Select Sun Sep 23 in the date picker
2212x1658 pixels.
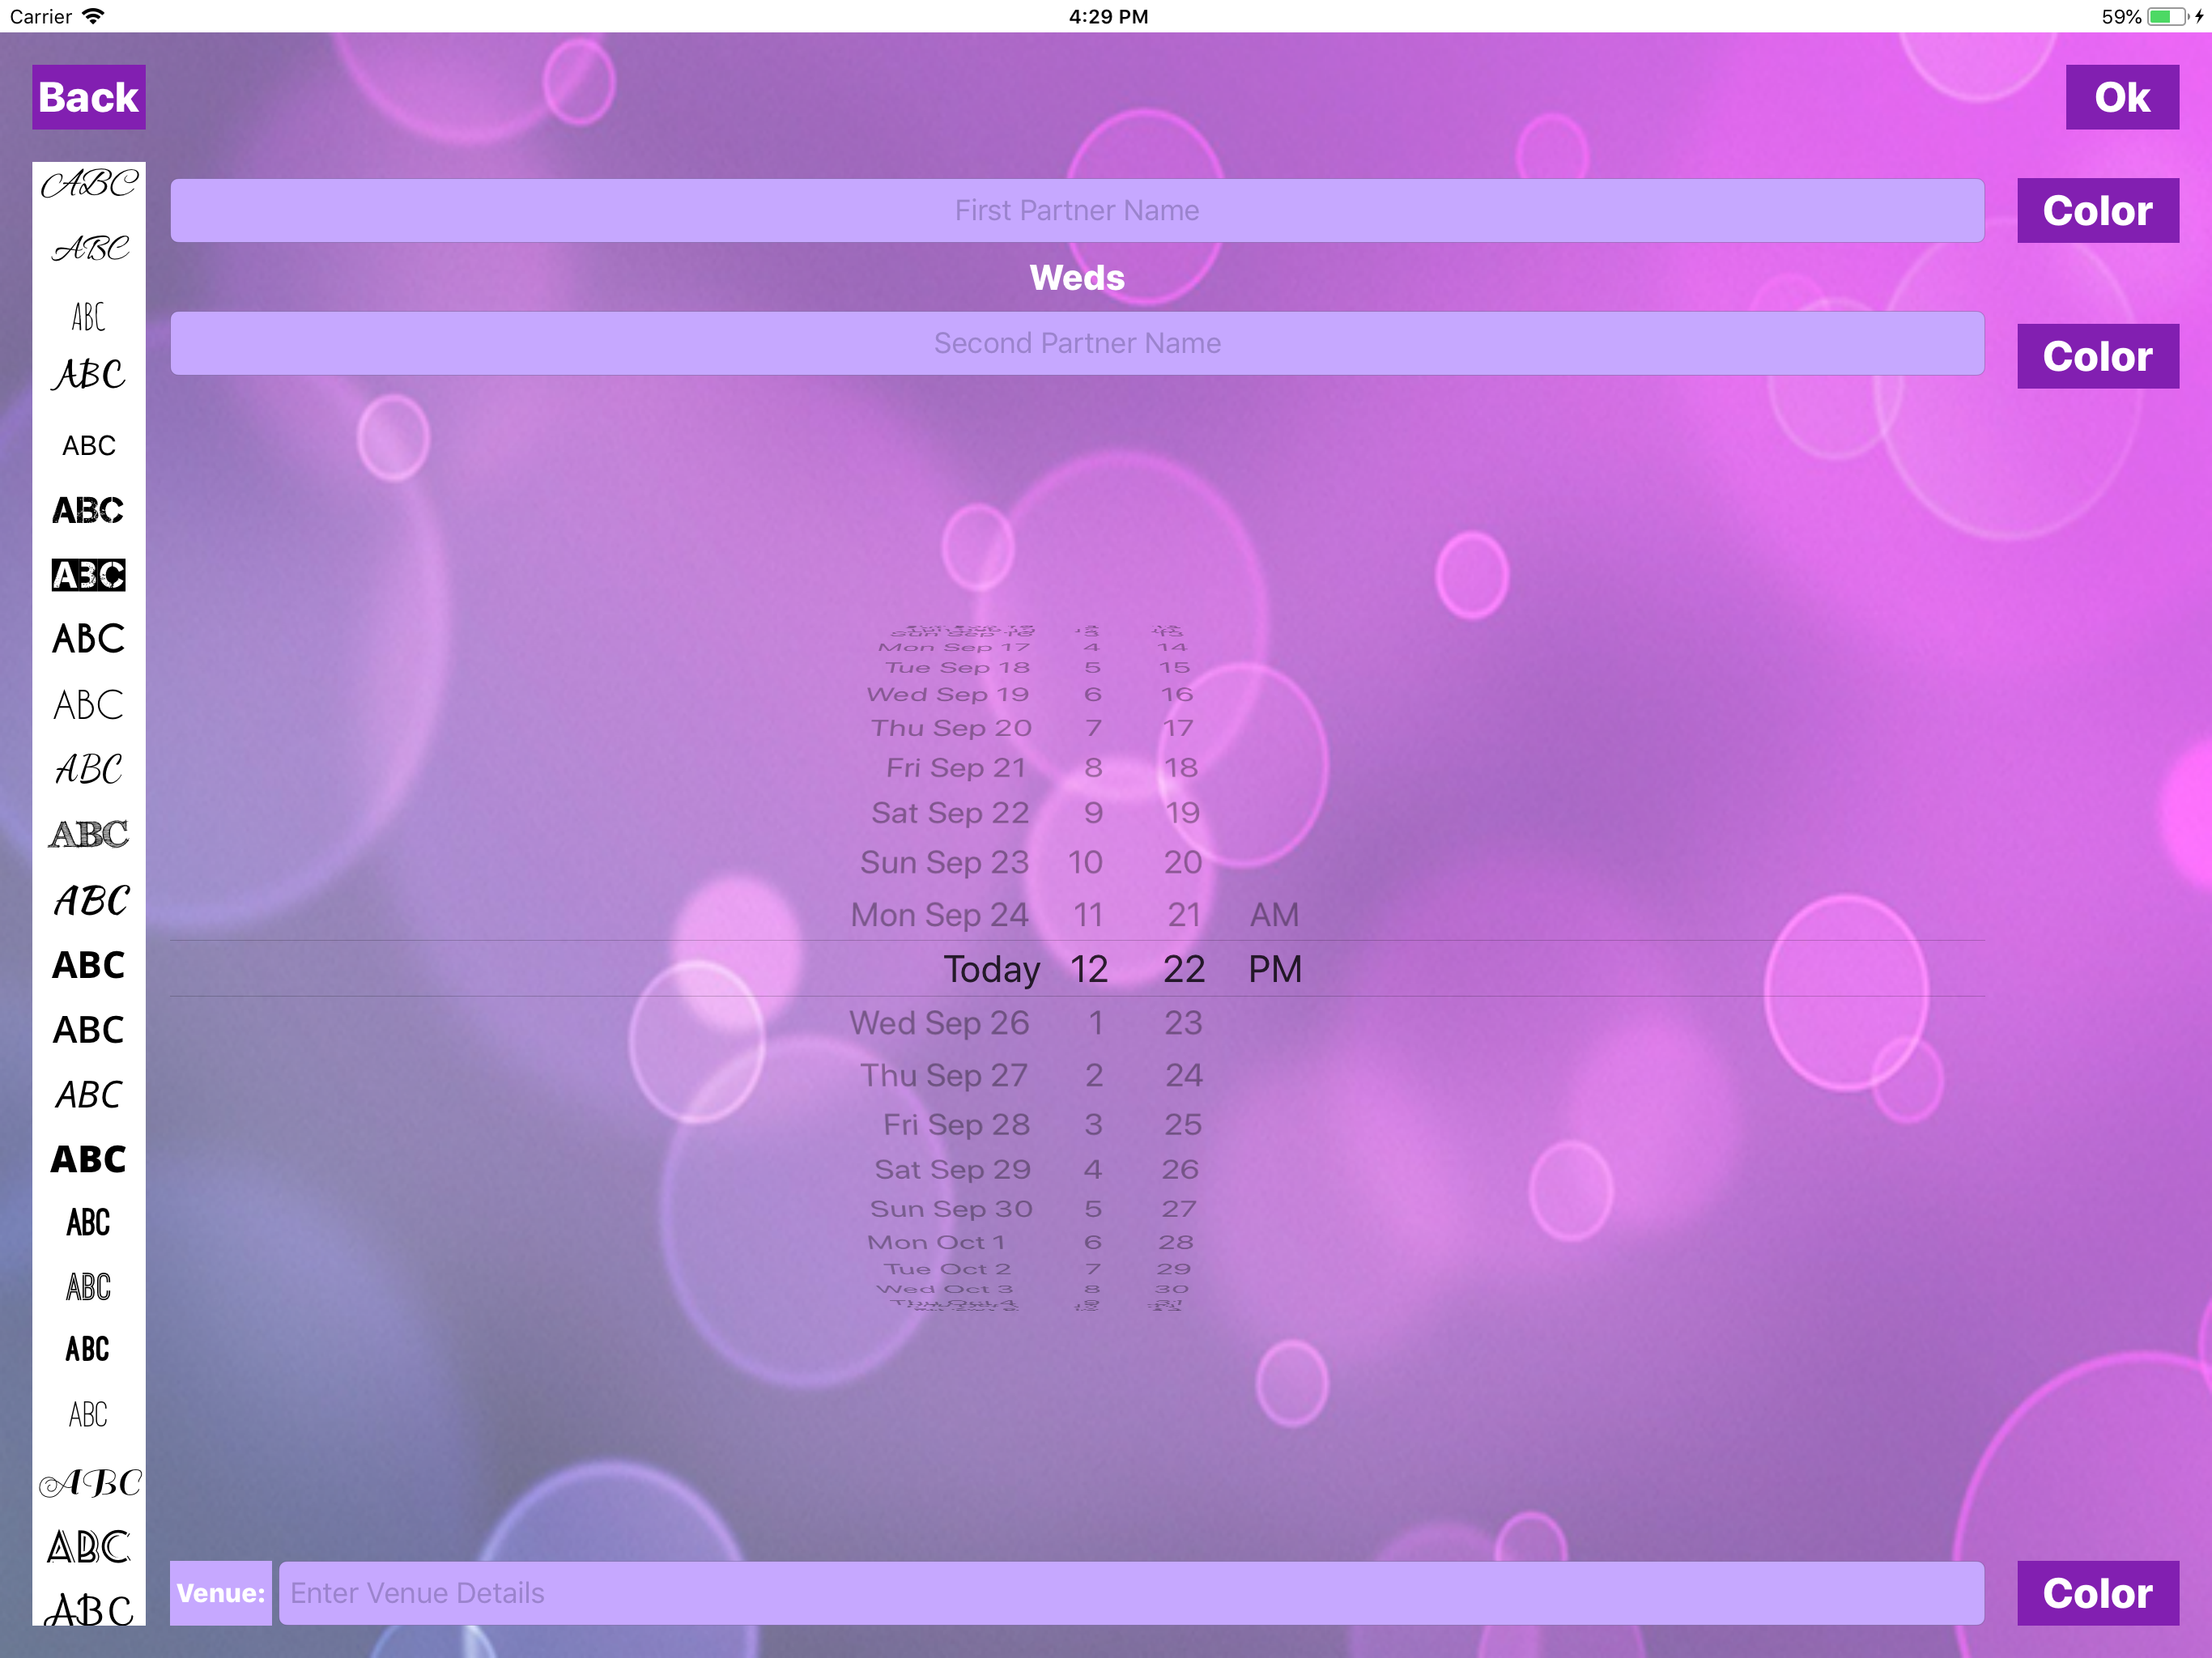pos(944,862)
